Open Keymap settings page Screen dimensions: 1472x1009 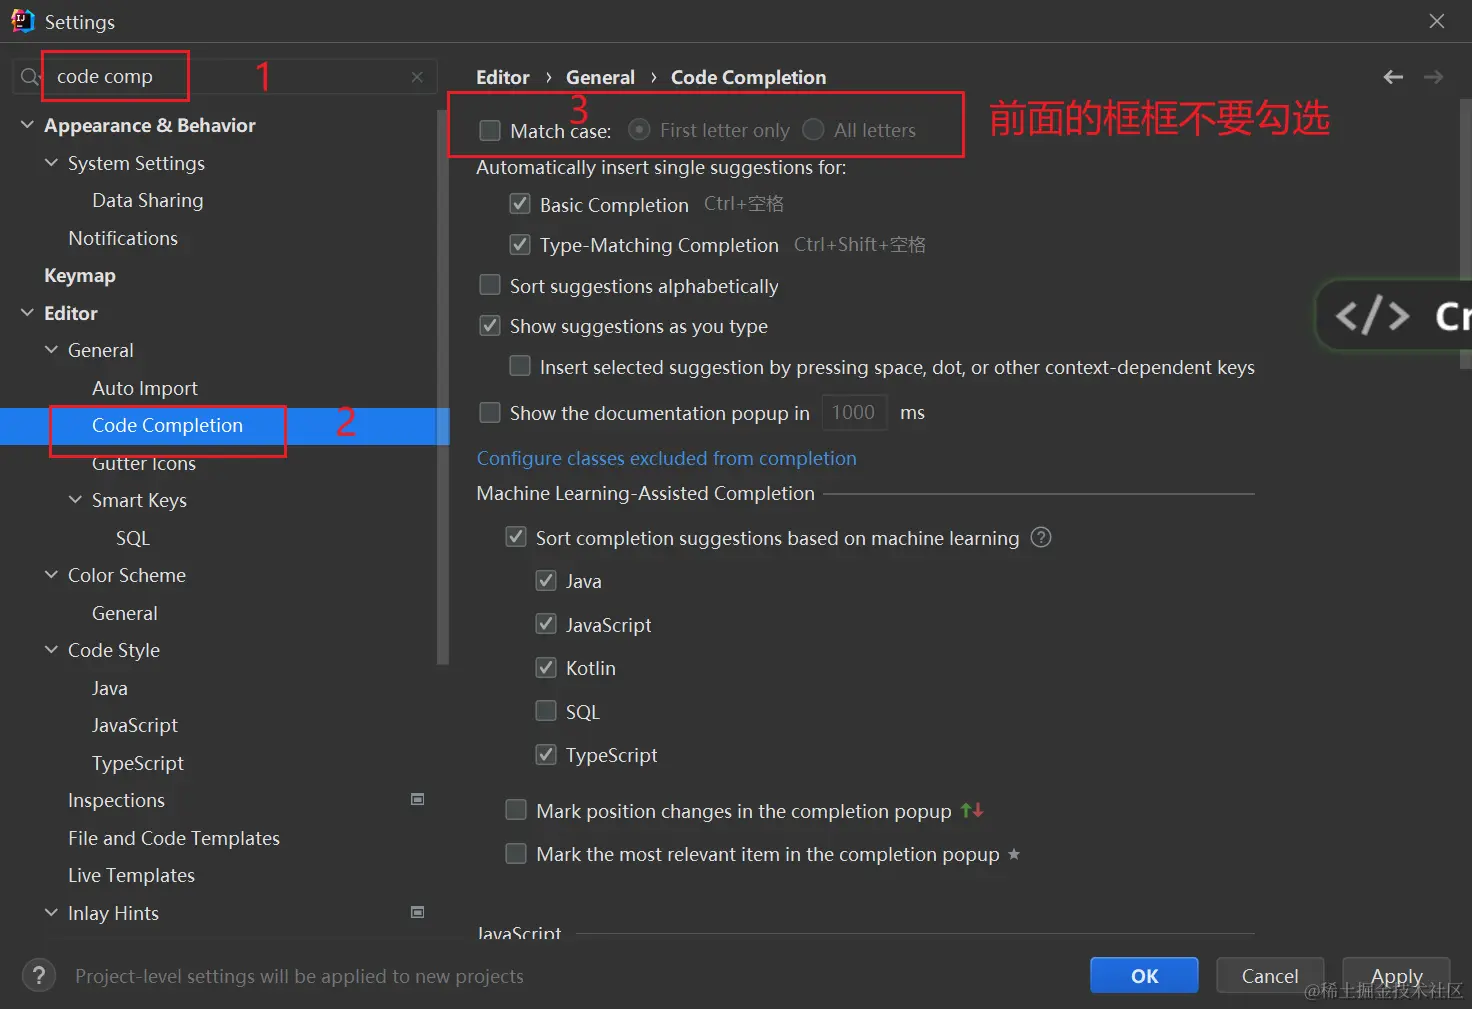[80, 275]
